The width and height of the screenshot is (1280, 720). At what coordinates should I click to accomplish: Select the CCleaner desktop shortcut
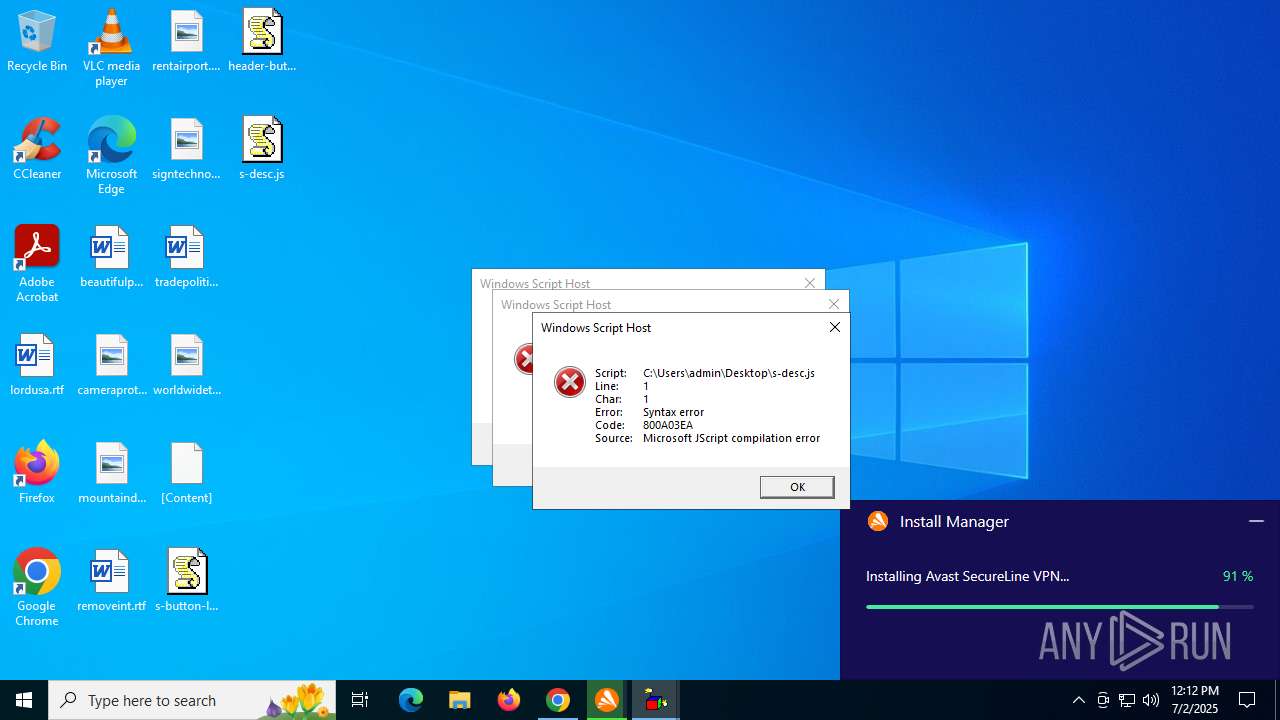click(x=37, y=149)
